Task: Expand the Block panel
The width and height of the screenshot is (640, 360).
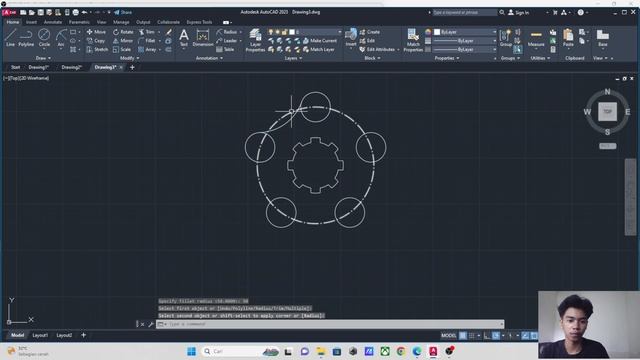Action: coord(372,58)
